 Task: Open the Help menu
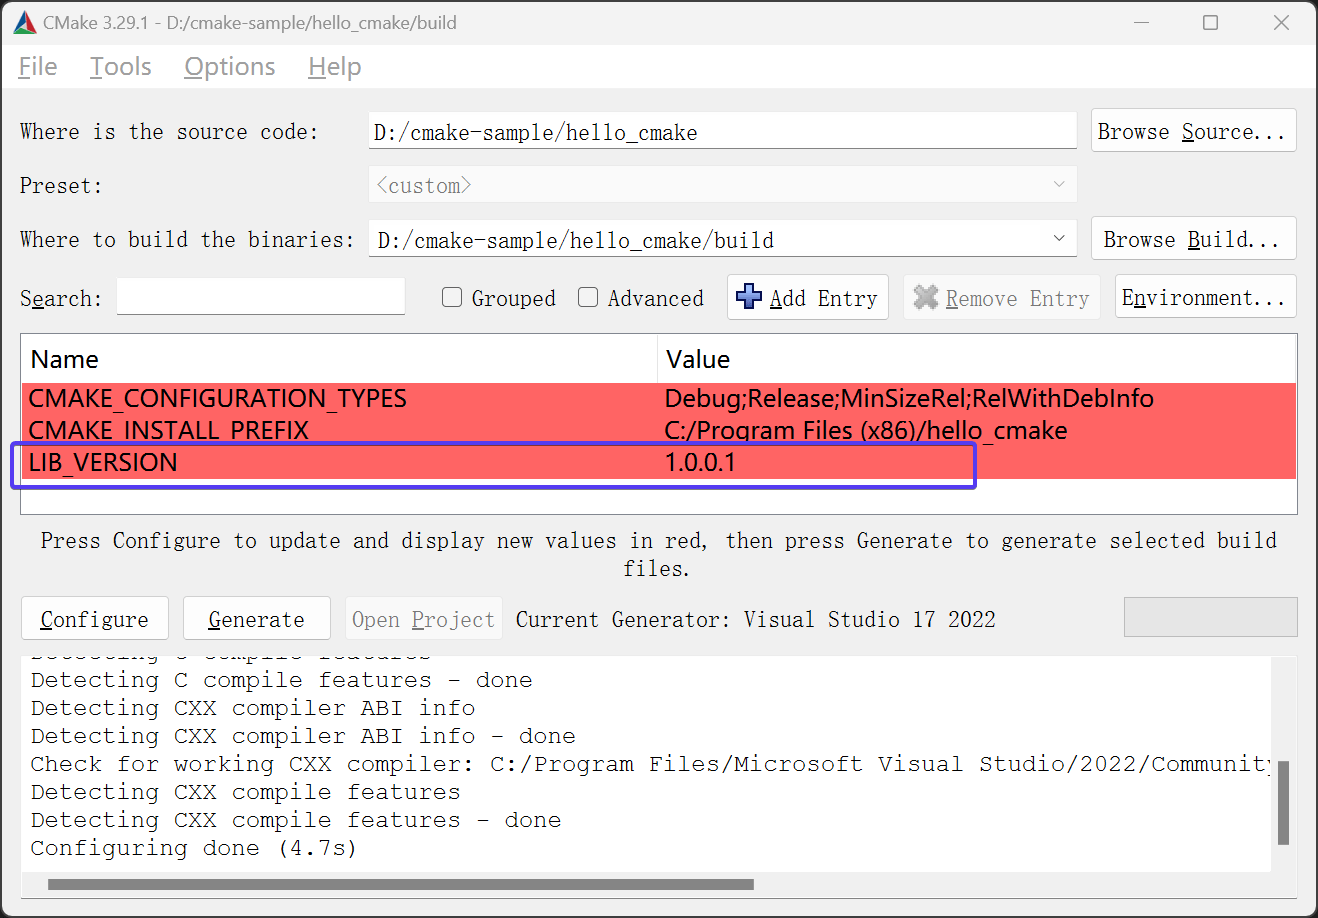point(335,67)
